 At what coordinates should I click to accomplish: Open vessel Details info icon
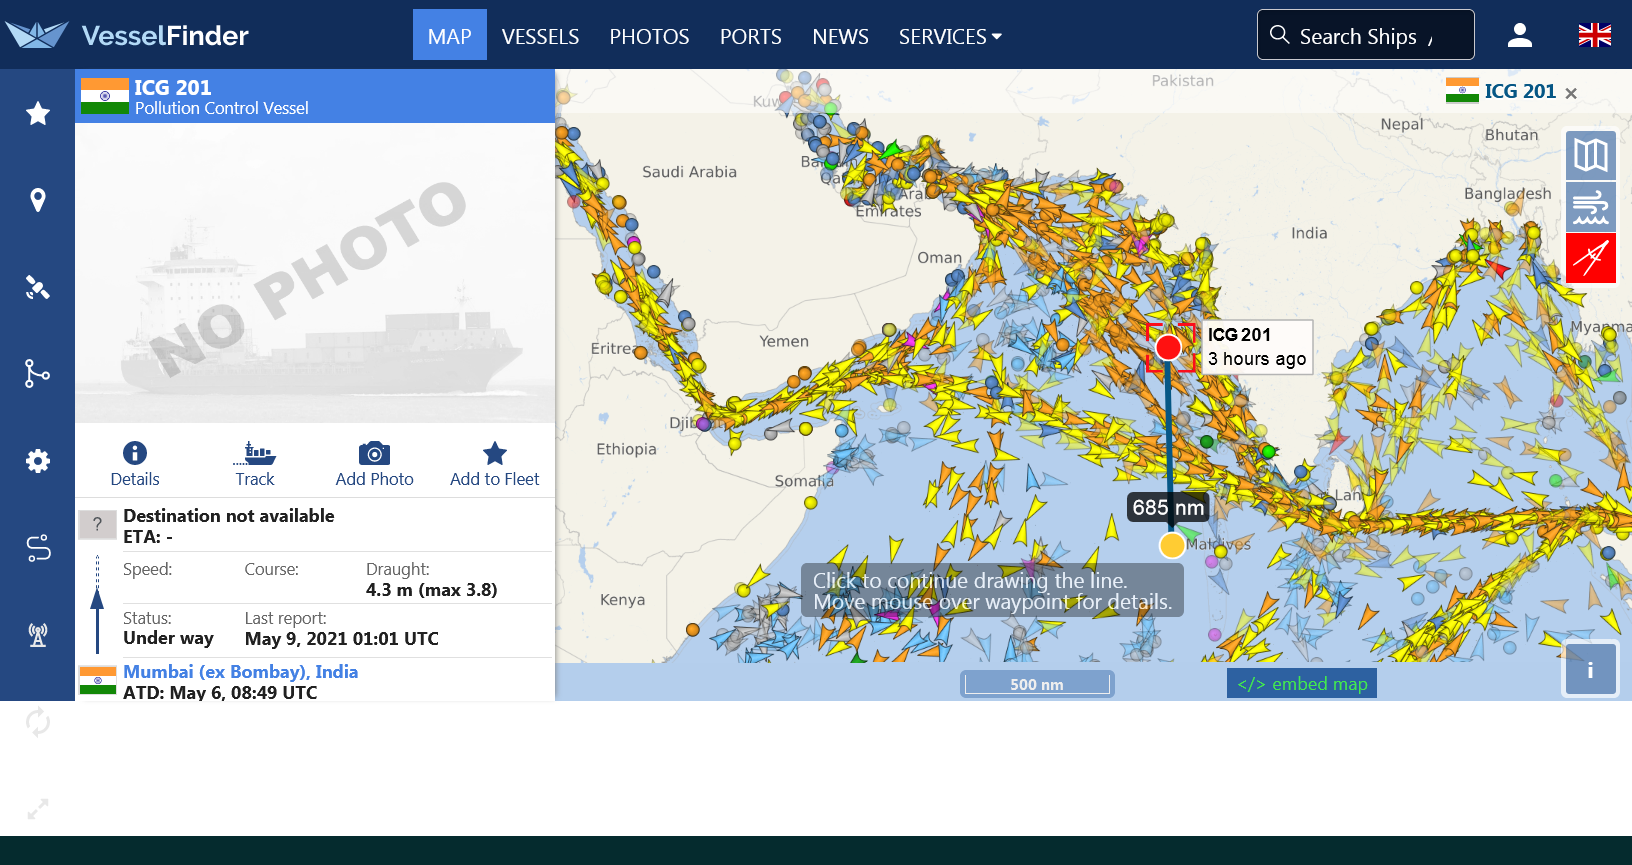[x=135, y=464]
